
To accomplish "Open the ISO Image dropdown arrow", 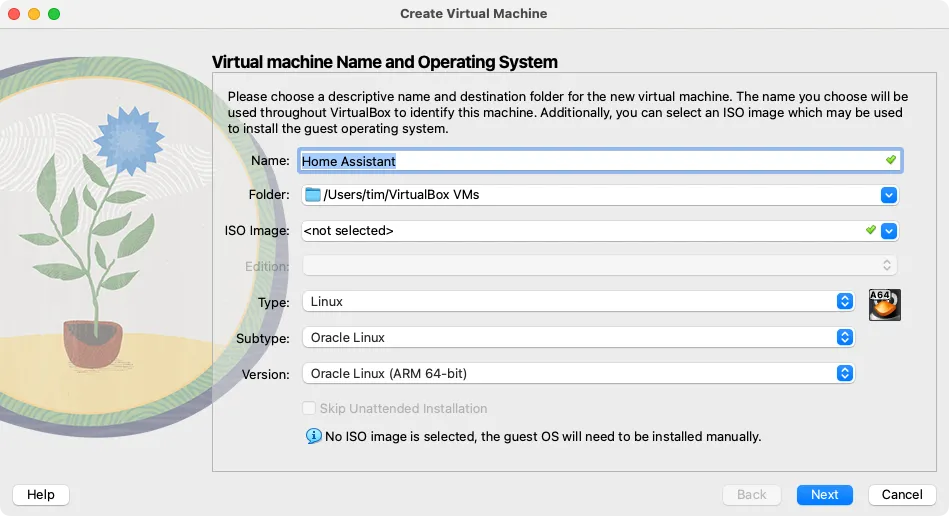I will (x=888, y=230).
